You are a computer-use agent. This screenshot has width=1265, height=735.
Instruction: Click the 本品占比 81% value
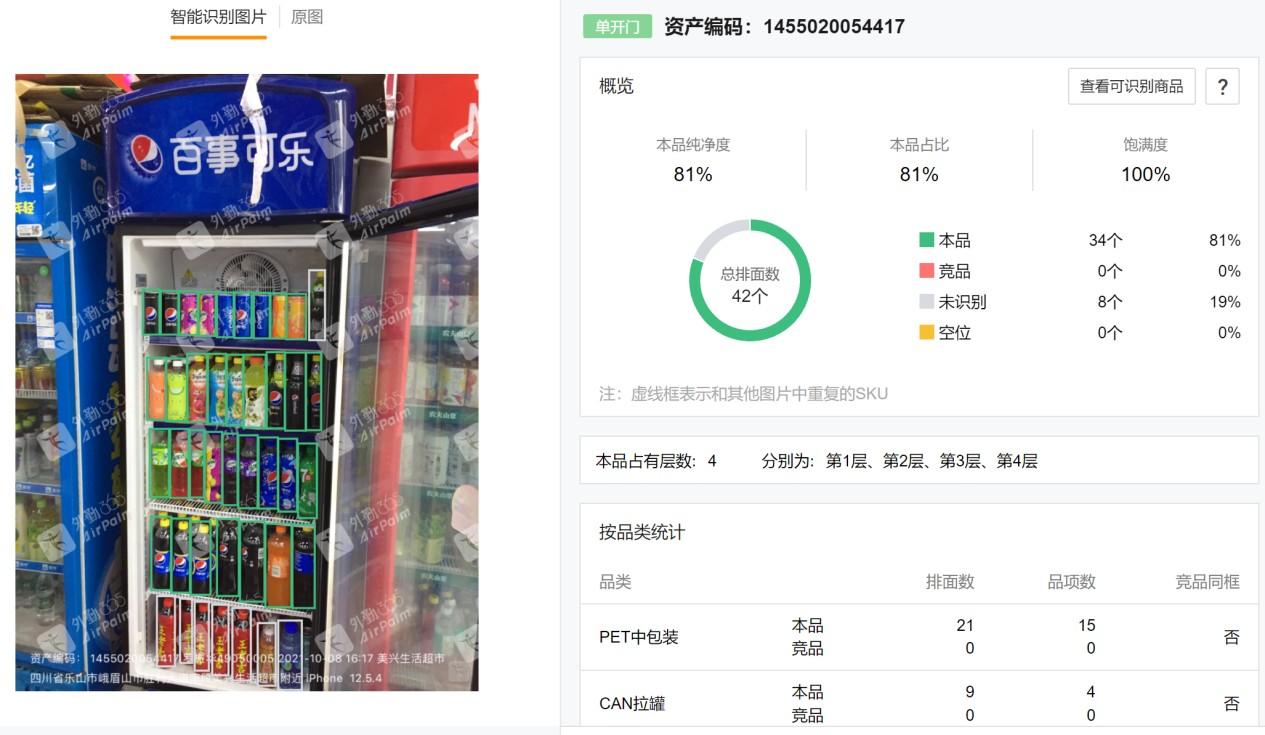[919, 174]
